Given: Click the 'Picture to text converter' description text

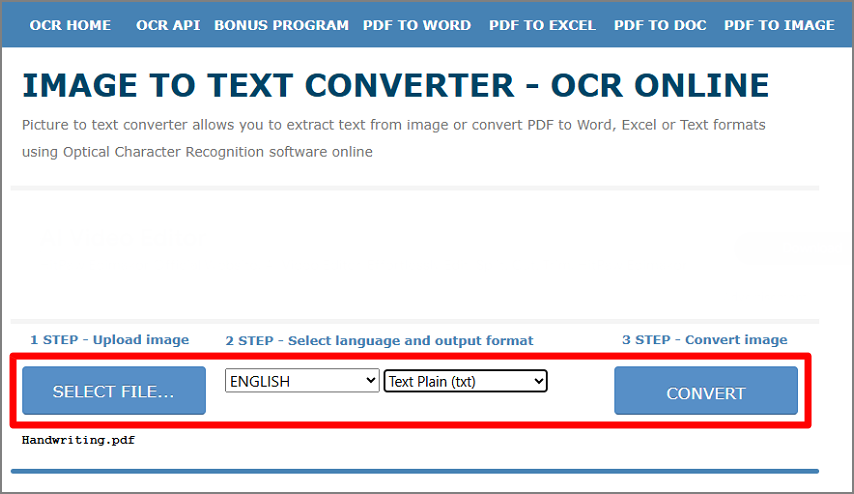Looking at the screenshot, I should (x=393, y=138).
